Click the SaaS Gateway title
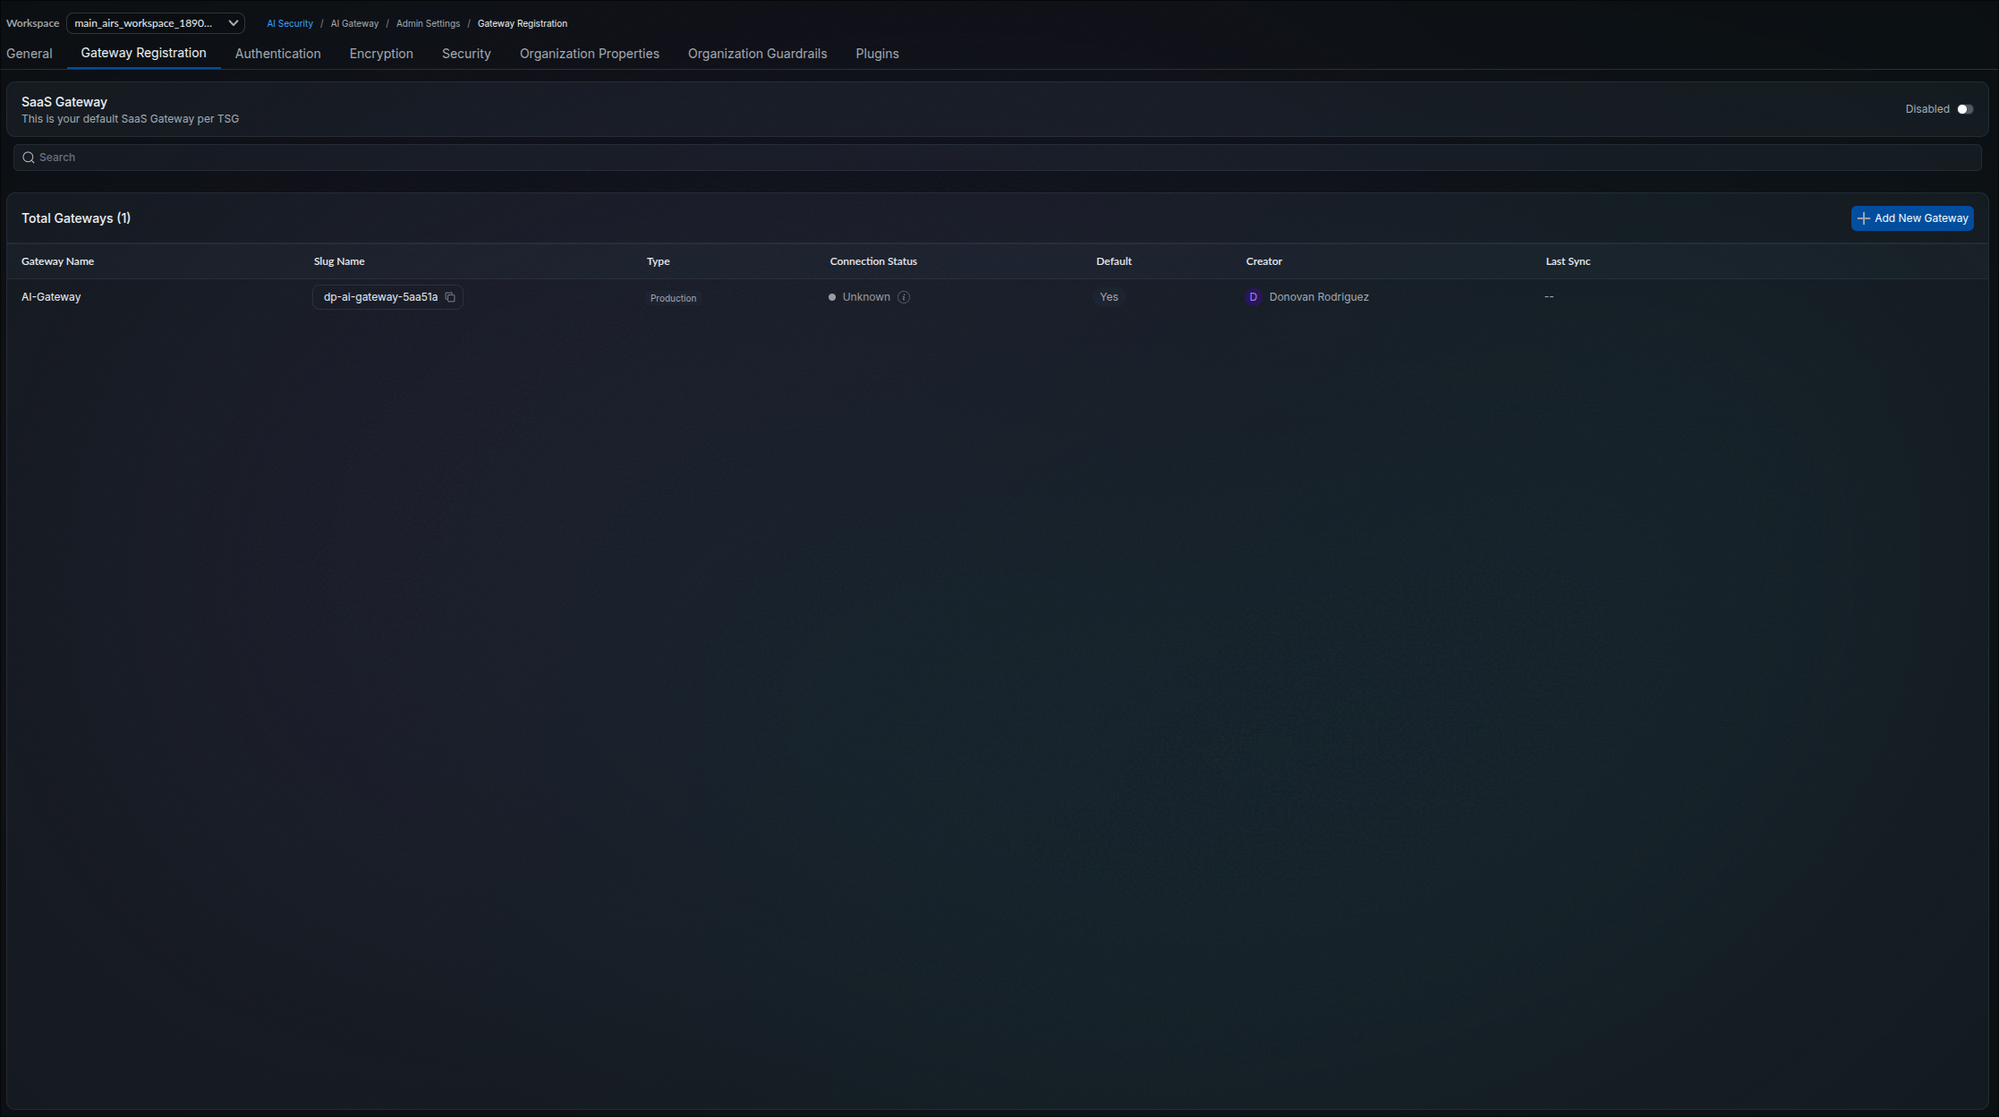This screenshot has height=1117, width=1999. pyautogui.click(x=64, y=102)
